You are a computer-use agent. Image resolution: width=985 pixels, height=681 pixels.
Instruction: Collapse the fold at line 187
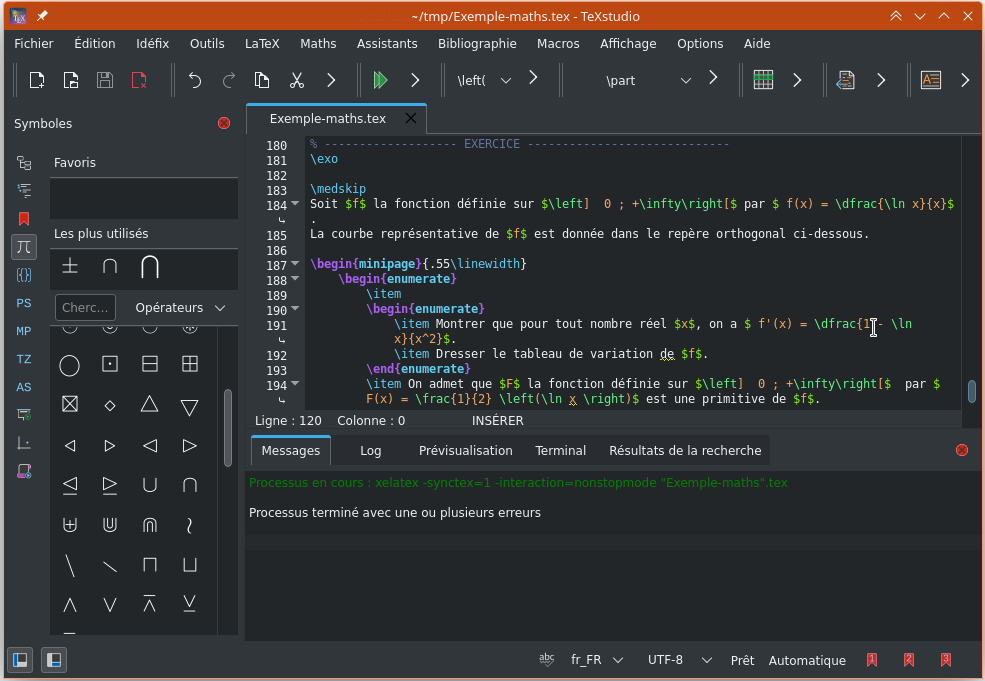pyautogui.click(x=295, y=263)
